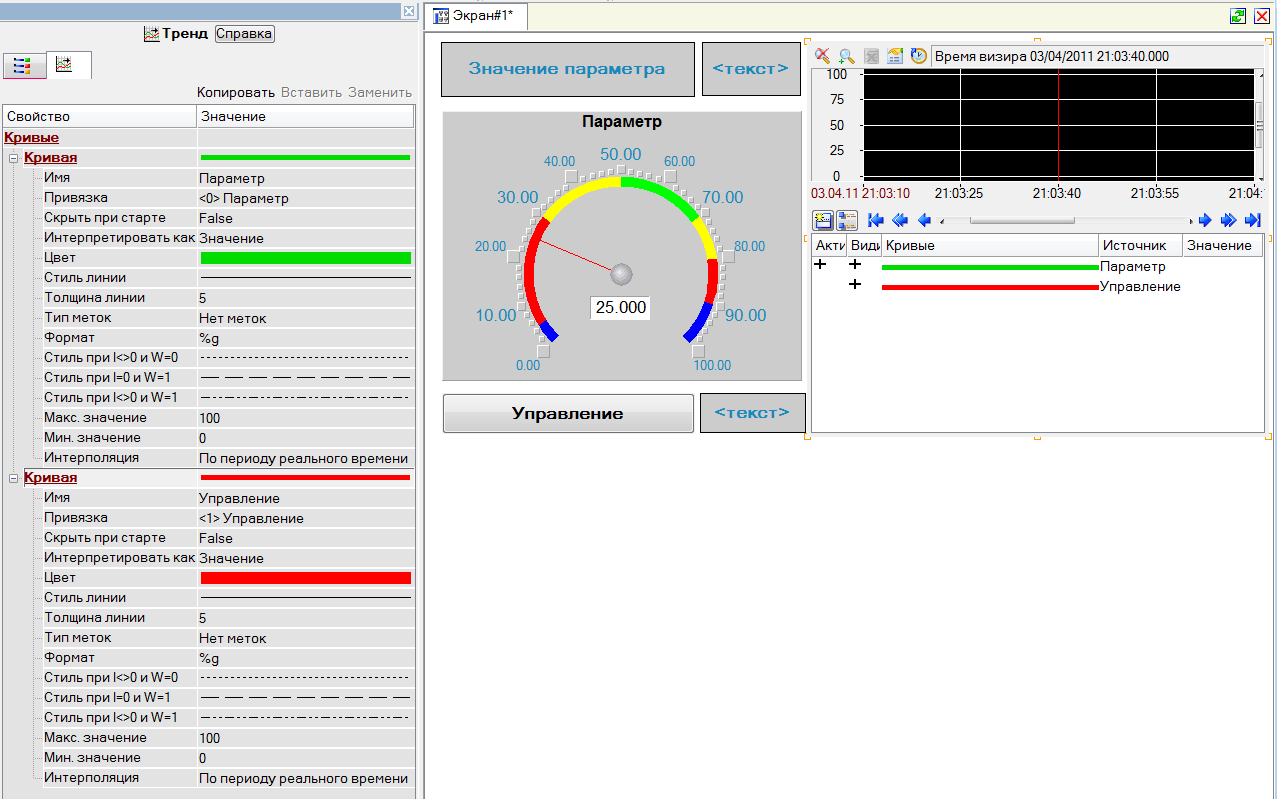This screenshot has height=799, width=1281.
Task: Click Привязка value '<0> Параметр'
Action: coord(306,198)
